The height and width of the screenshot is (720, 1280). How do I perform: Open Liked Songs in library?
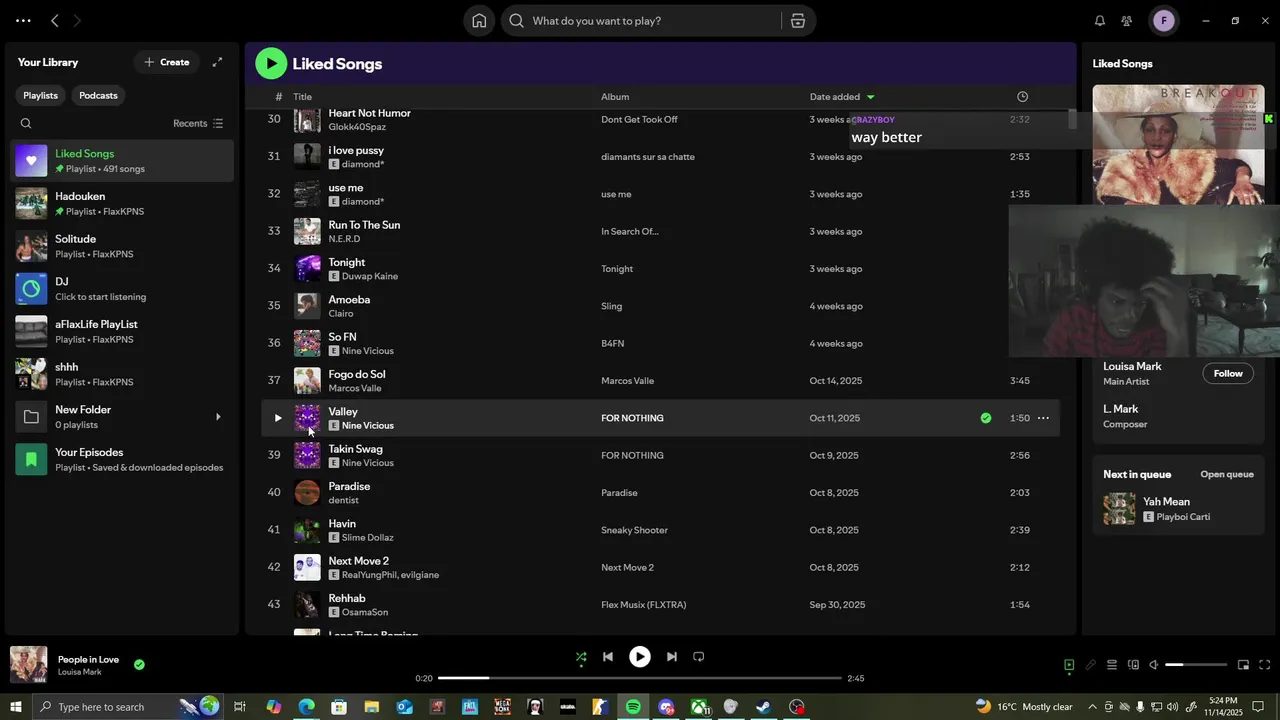pos(122,161)
